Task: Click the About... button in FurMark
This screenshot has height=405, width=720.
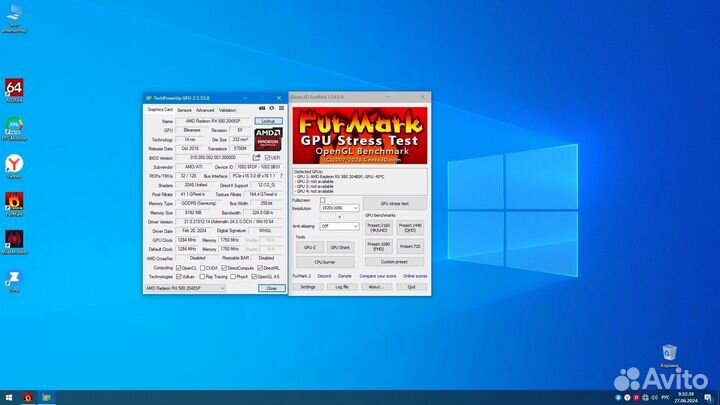Action: tap(376, 287)
